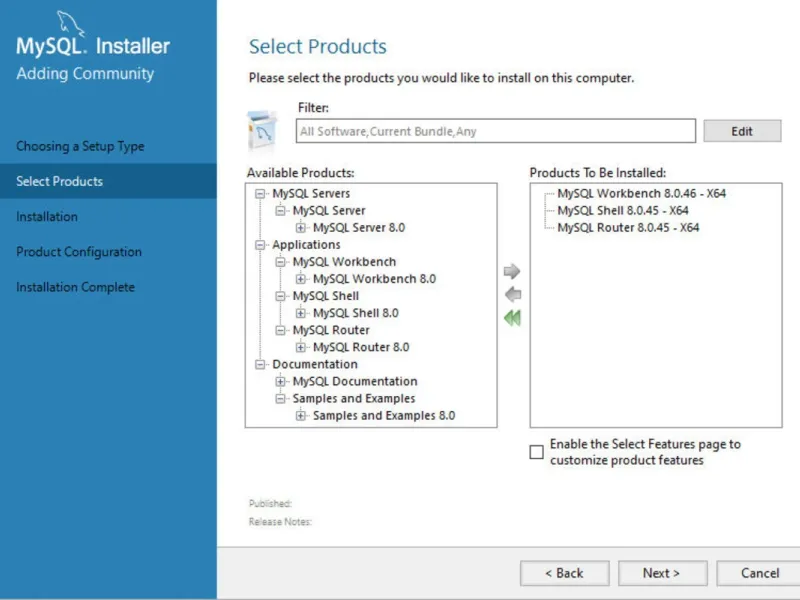Viewport: 800px width, 600px height.
Task: Select the MySQL Documentation tree item
Action: (355, 382)
